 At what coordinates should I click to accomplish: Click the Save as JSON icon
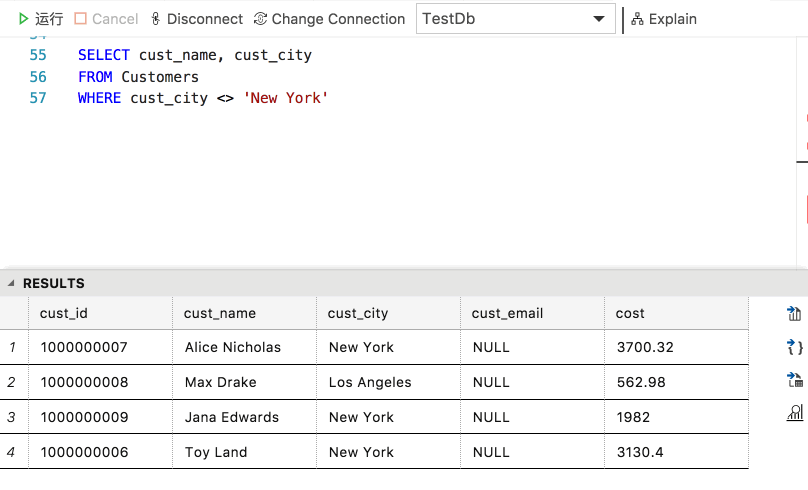click(x=794, y=346)
